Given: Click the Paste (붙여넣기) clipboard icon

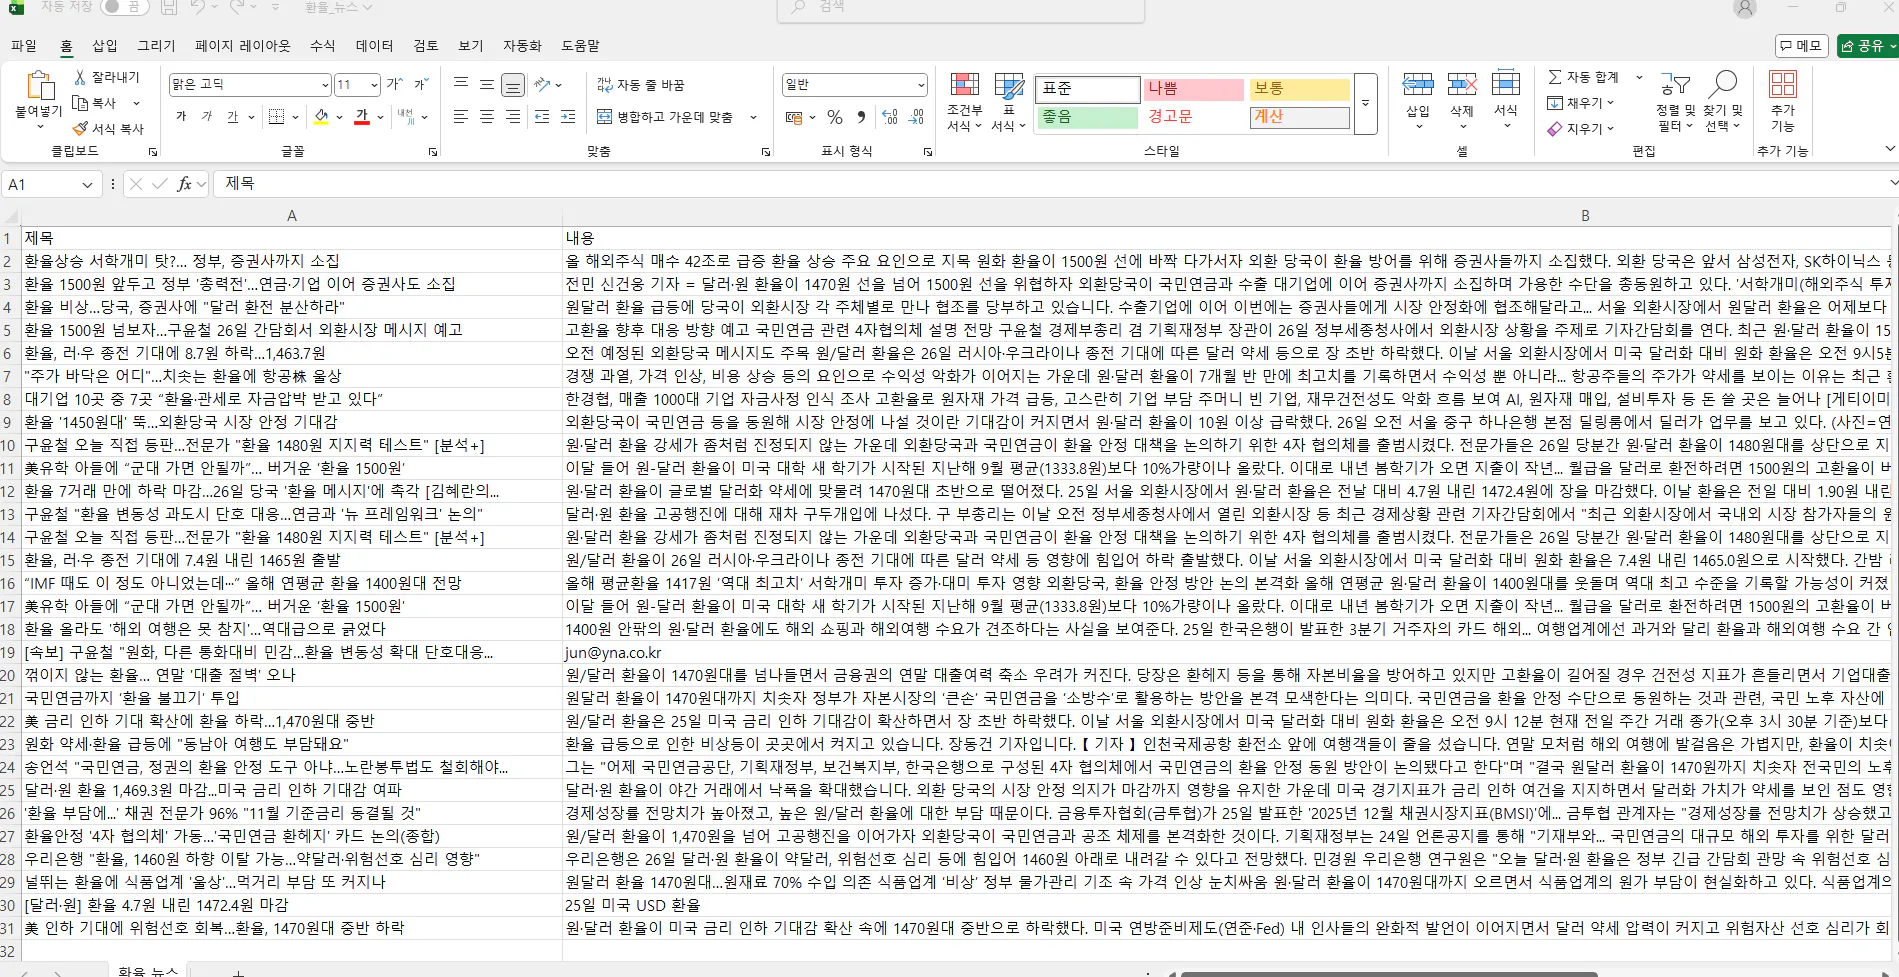Looking at the screenshot, I should [39, 85].
